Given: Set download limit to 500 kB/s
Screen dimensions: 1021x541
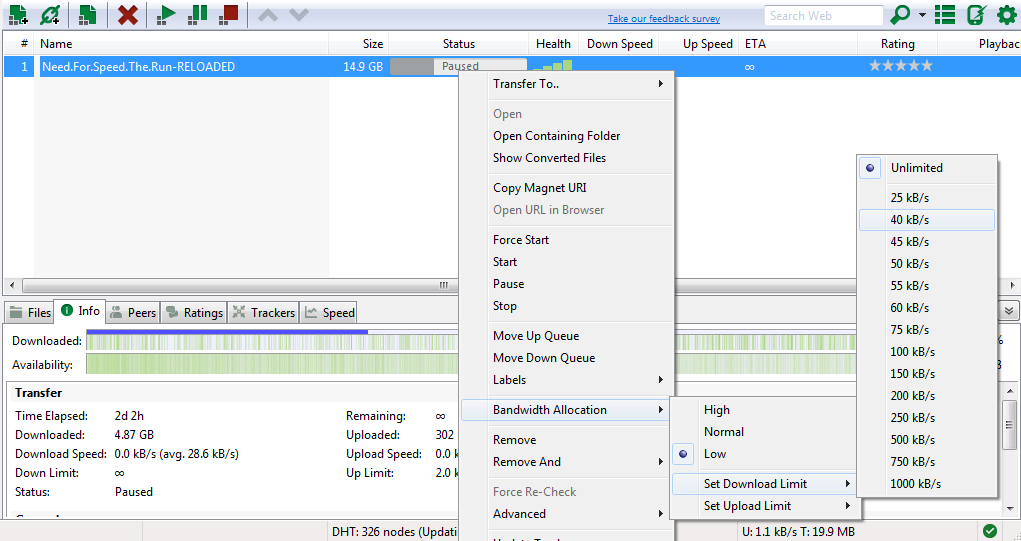Looking at the screenshot, I should coord(927,439).
